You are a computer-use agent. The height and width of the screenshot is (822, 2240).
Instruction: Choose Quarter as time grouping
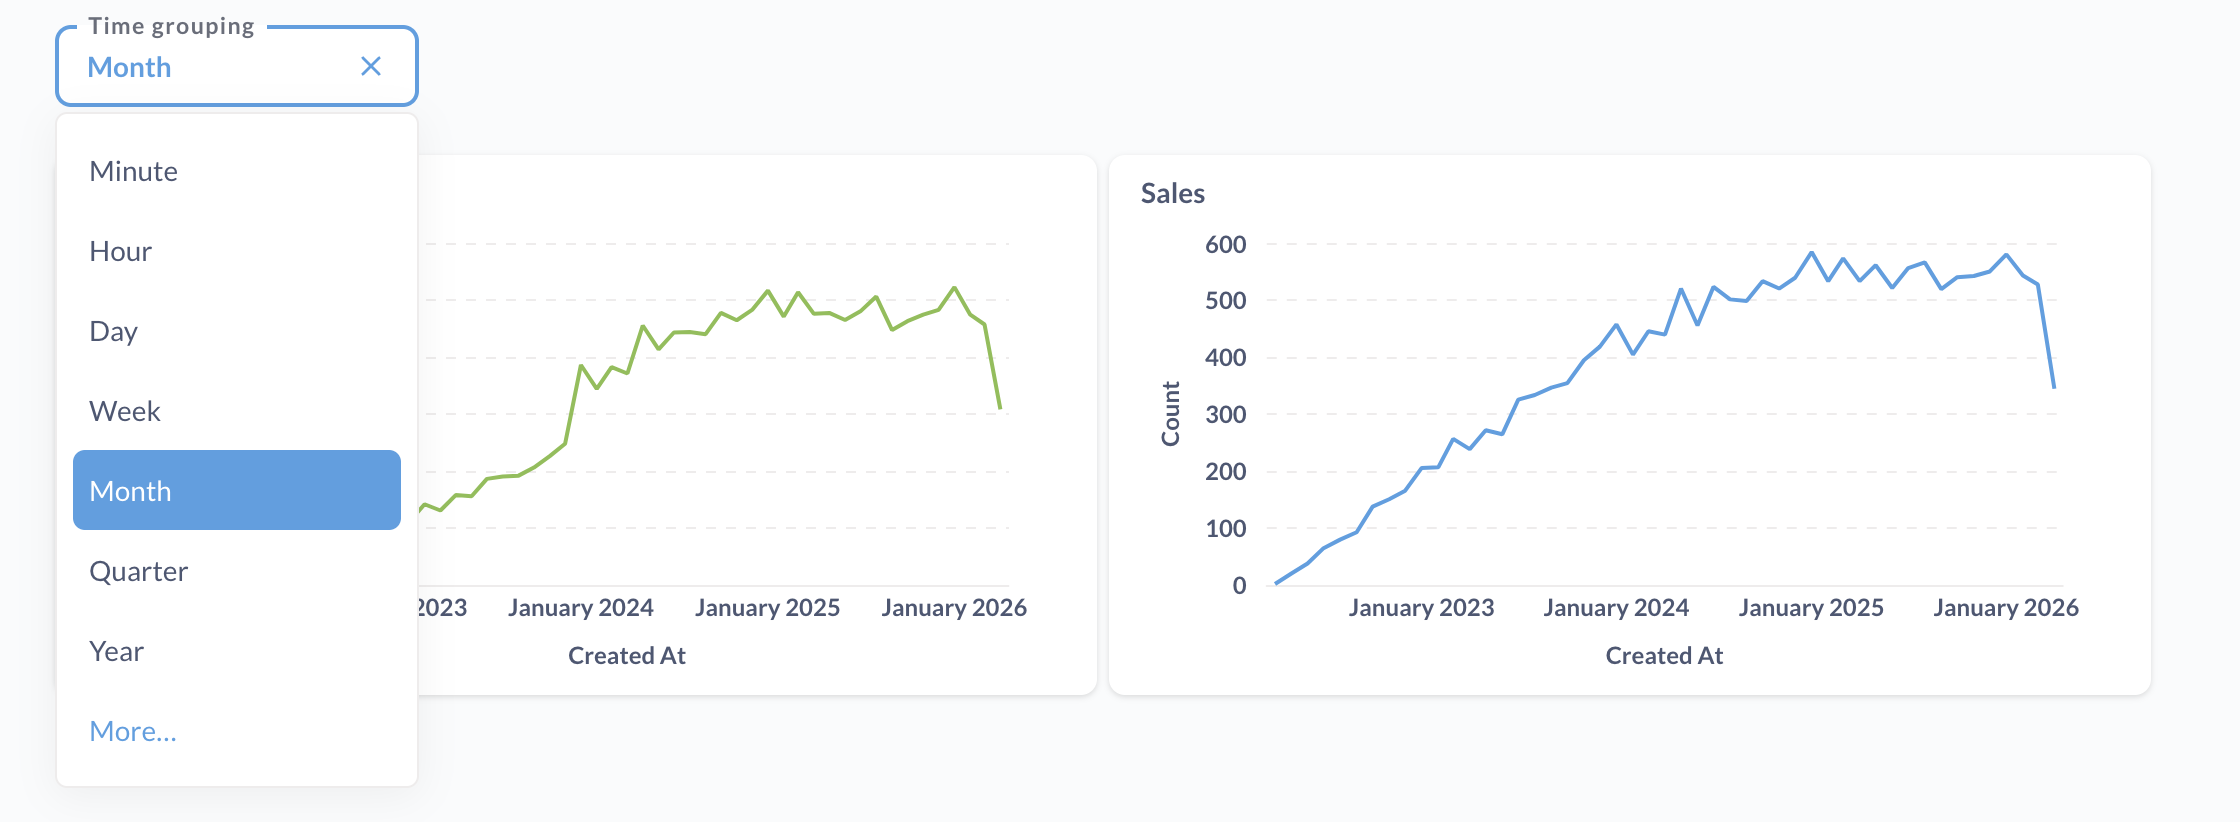pyautogui.click(x=139, y=571)
